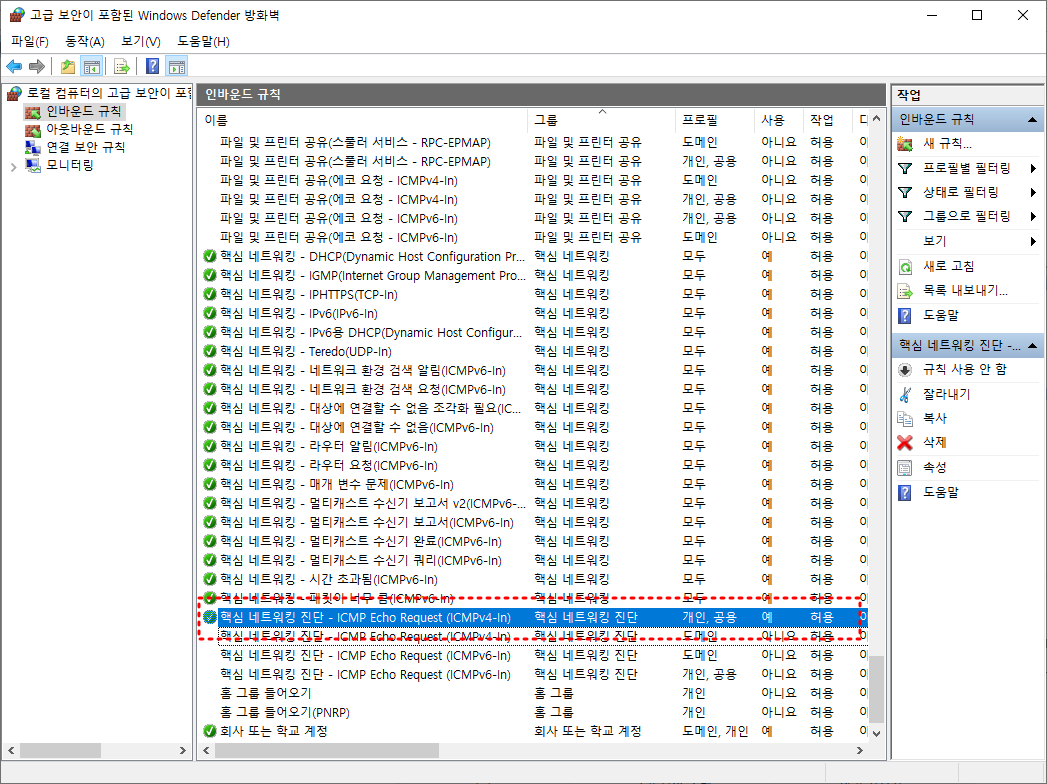Viewport: 1047px width, 784px height.
Task: Sort by the 프로필 column header
Action: click(715, 120)
